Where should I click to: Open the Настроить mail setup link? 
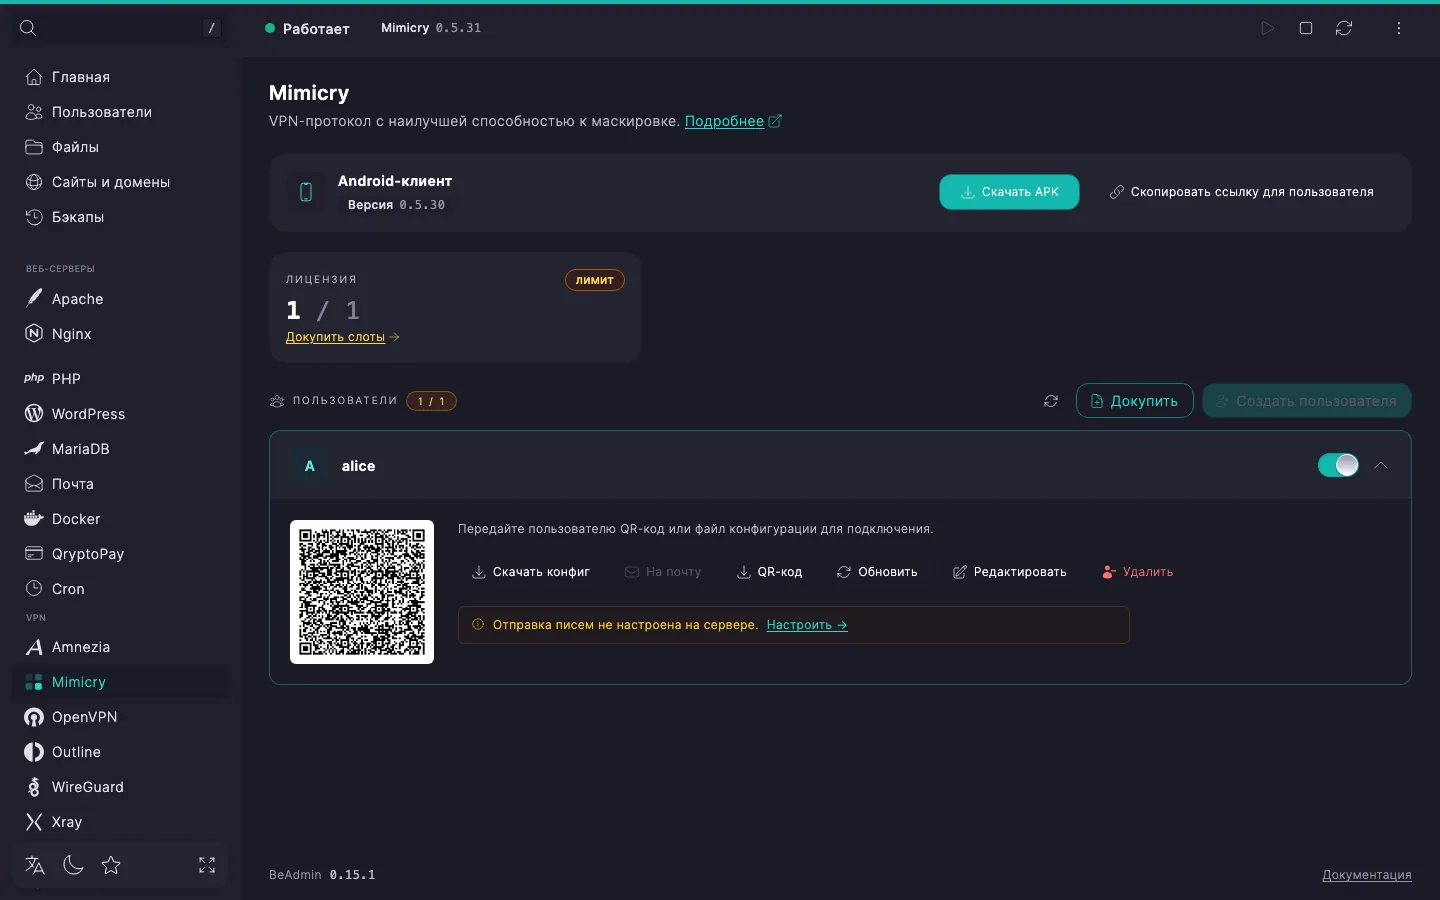coord(807,625)
